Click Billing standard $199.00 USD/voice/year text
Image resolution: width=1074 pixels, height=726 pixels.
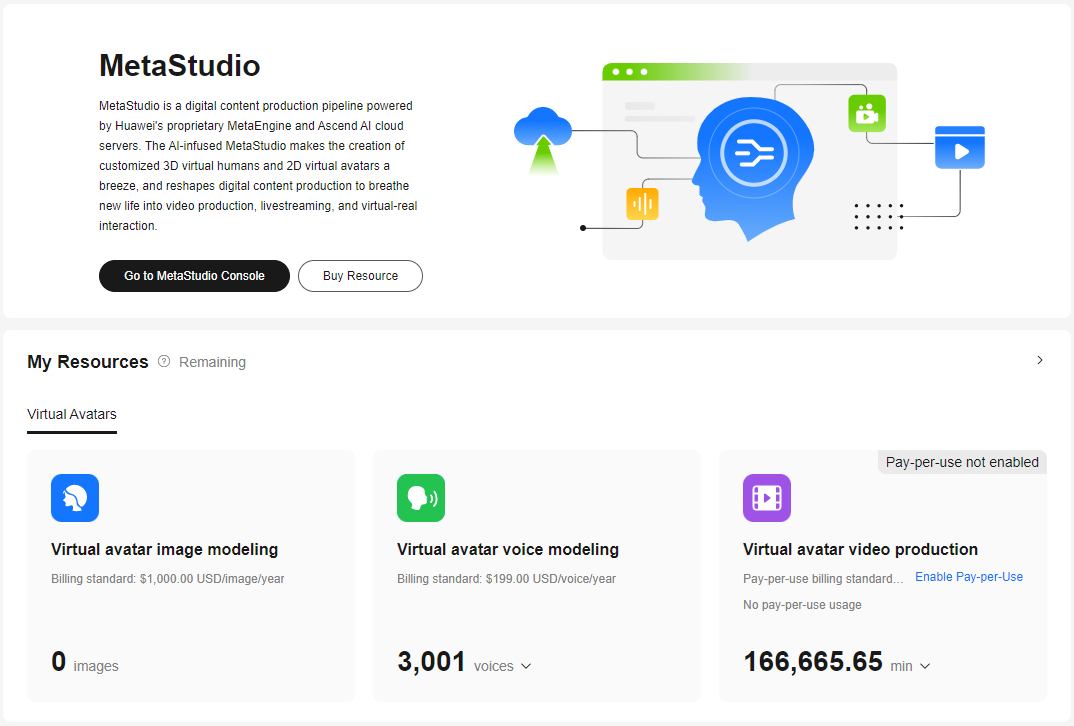click(x=506, y=579)
